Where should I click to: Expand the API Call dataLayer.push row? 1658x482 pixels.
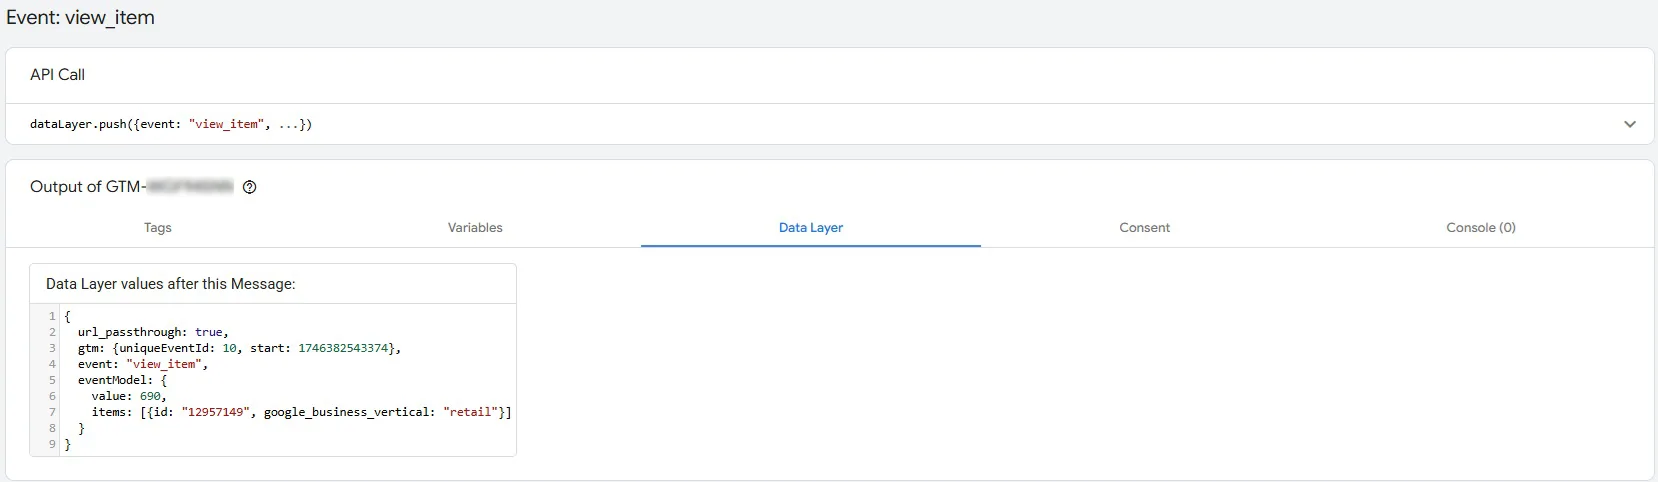click(1630, 124)
